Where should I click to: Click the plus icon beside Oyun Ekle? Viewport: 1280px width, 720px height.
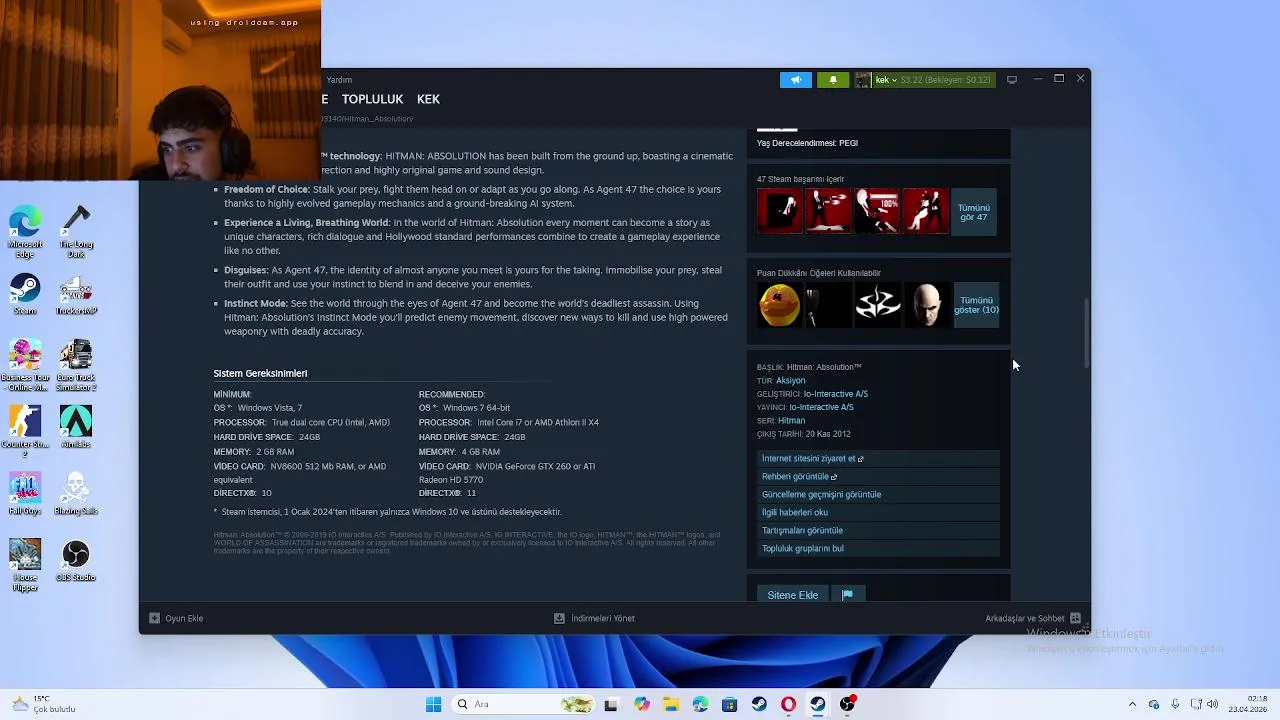pos(154,618)
